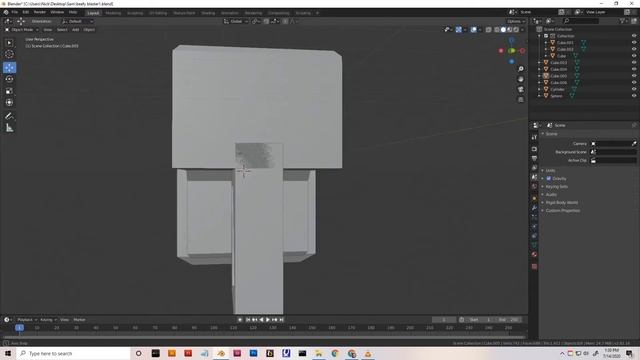
Task: Switch perspective/orthographic with the grid icon
Action: pyautogui.click(x=521, y=100)
